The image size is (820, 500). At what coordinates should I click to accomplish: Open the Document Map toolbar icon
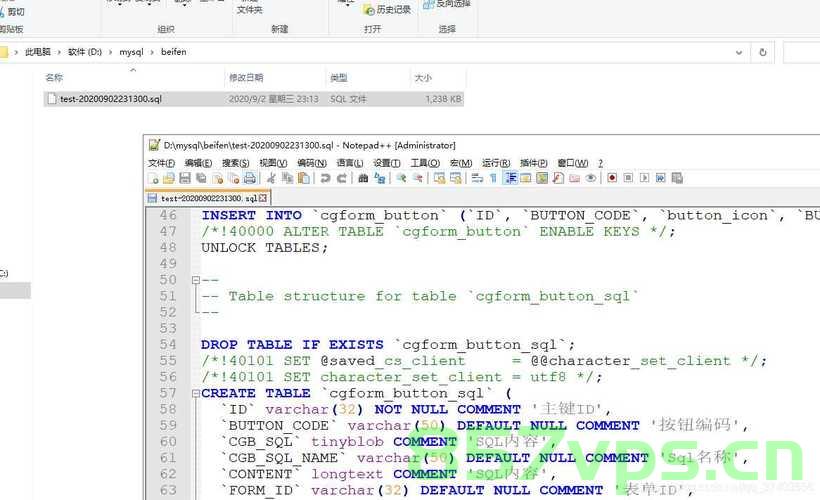tap(542, 178)
